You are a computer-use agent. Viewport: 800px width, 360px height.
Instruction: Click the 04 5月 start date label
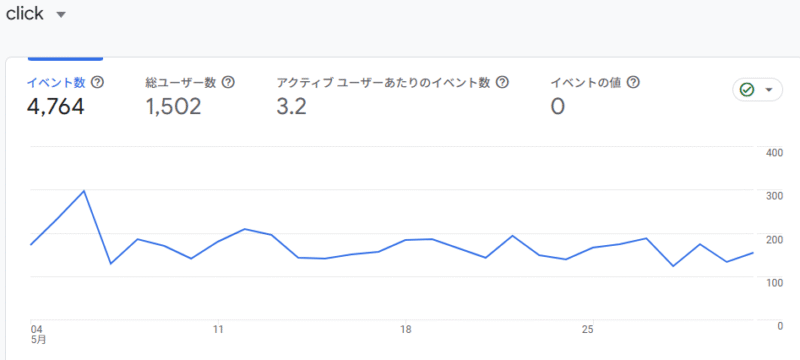(x=38, y=333)
